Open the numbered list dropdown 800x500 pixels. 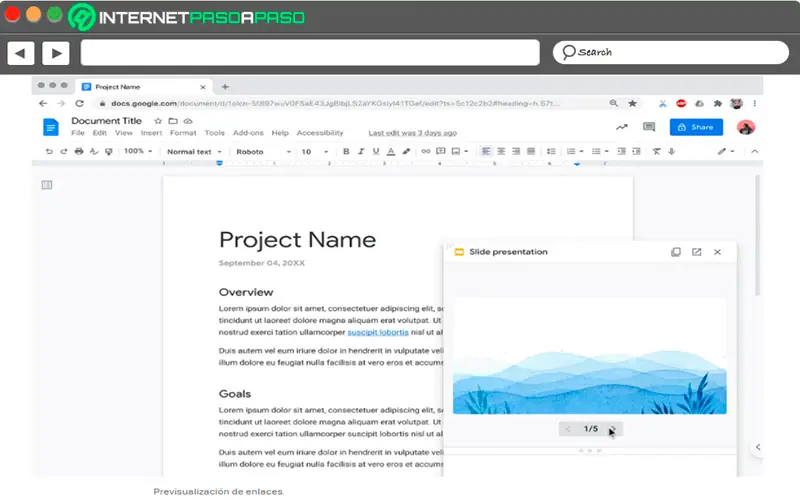tap(574, 151)
